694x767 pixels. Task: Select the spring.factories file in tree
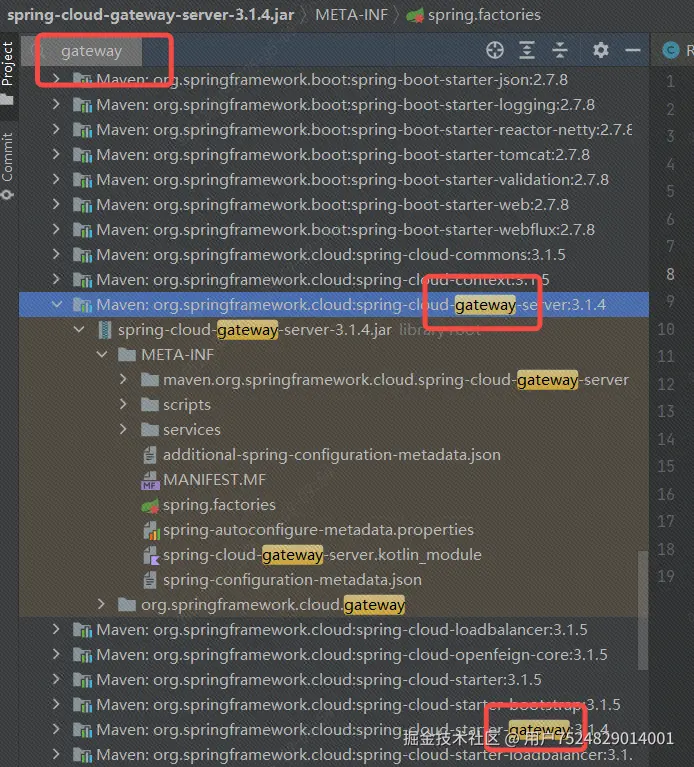[x=219, y=505]
